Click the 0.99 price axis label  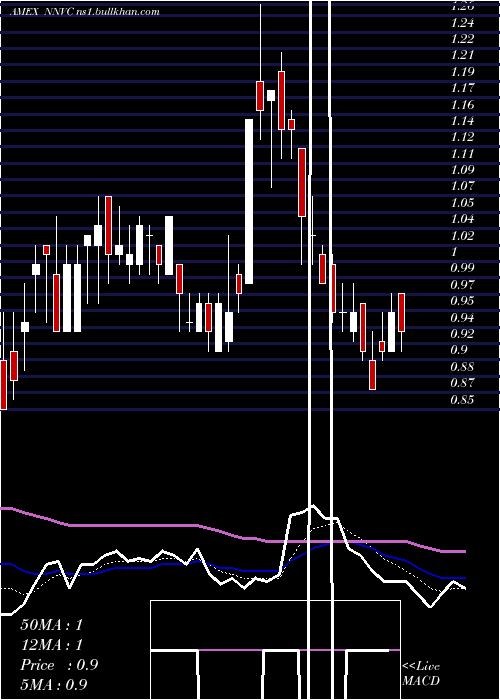click(462, 268)
